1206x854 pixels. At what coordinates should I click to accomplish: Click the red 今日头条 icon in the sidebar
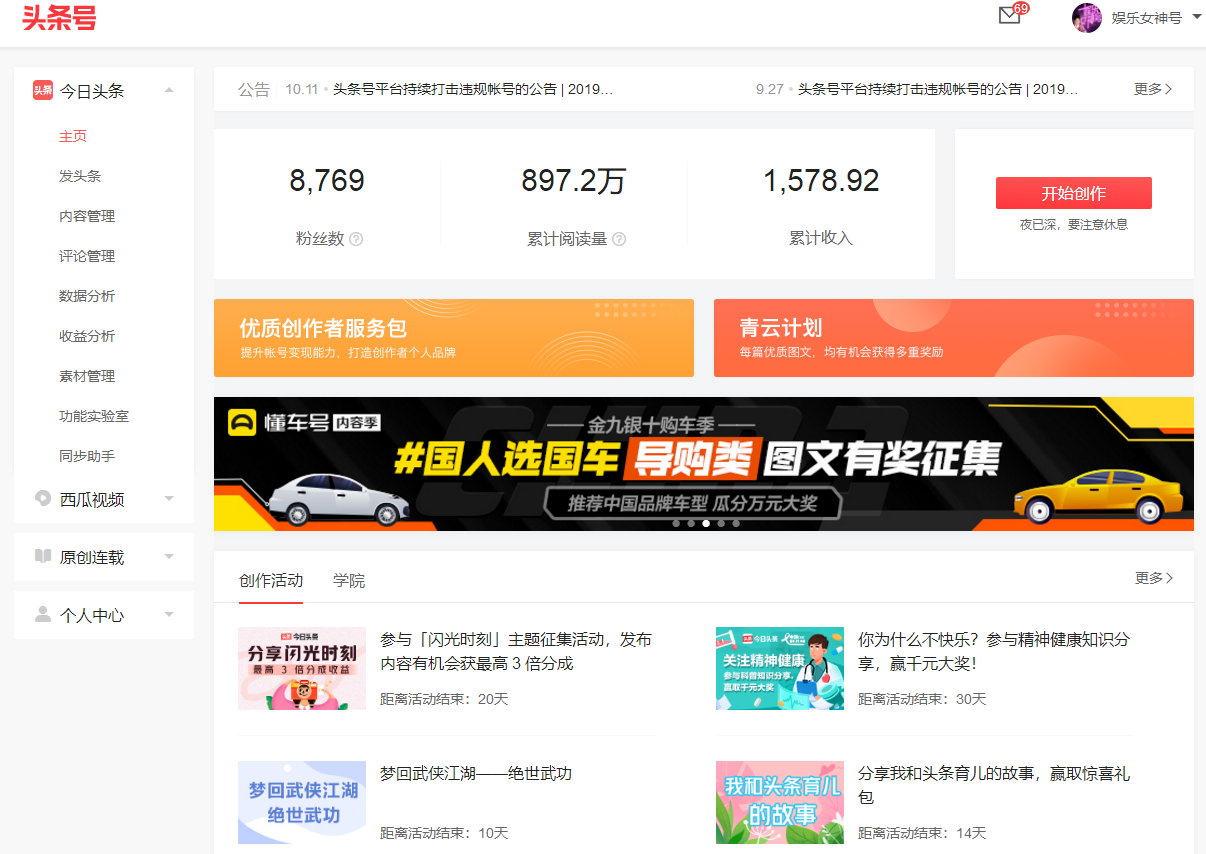42,88
